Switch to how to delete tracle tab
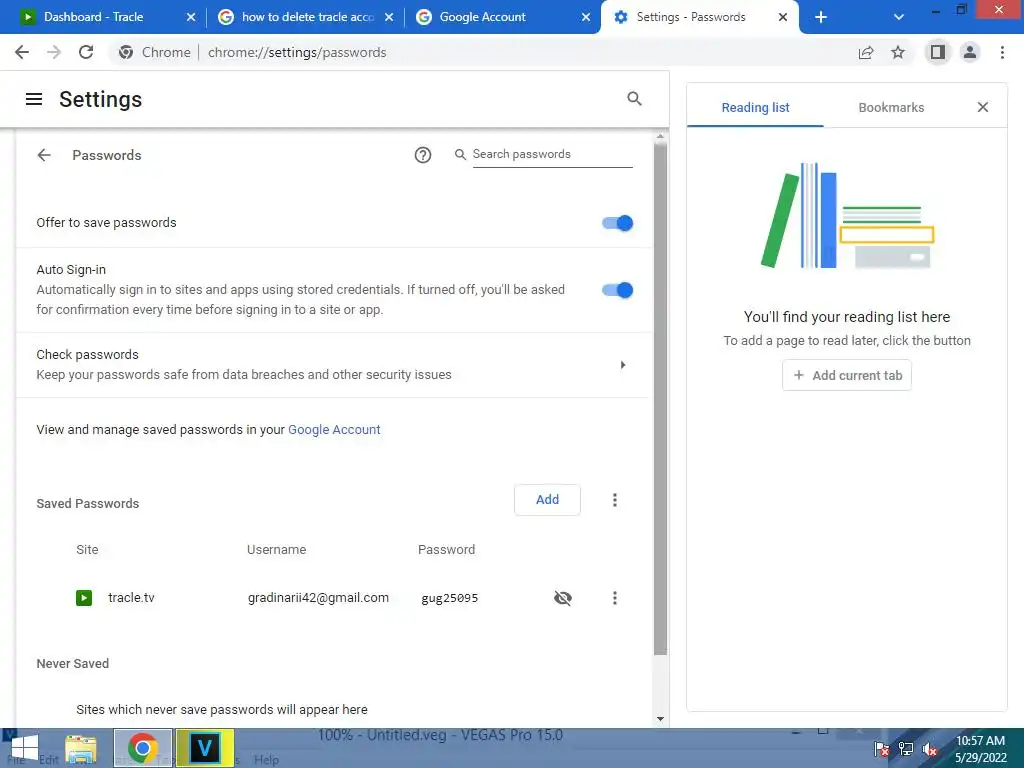The image size is (1024, 768). pos(308,17)
